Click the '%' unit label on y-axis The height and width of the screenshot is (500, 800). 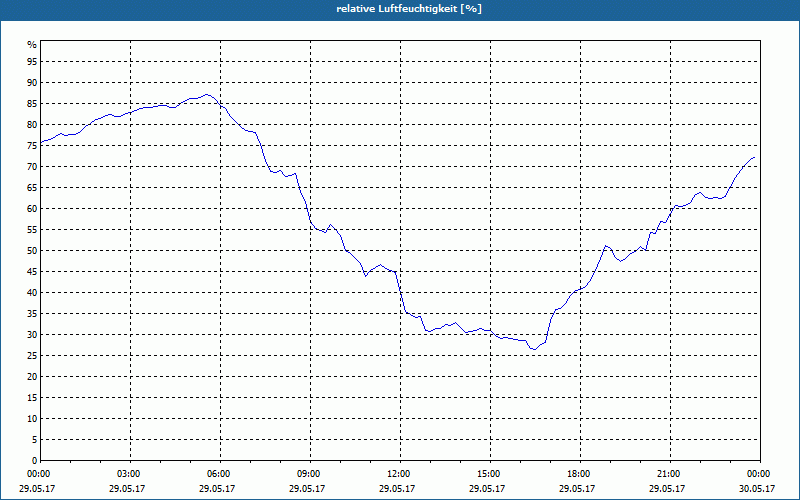[x=32, y=44]
